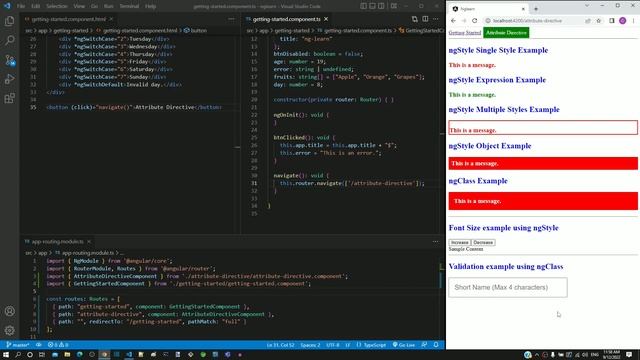Open Task View on the taskbar
This screenshot has width=640, height=360.
tap(42, 355)
